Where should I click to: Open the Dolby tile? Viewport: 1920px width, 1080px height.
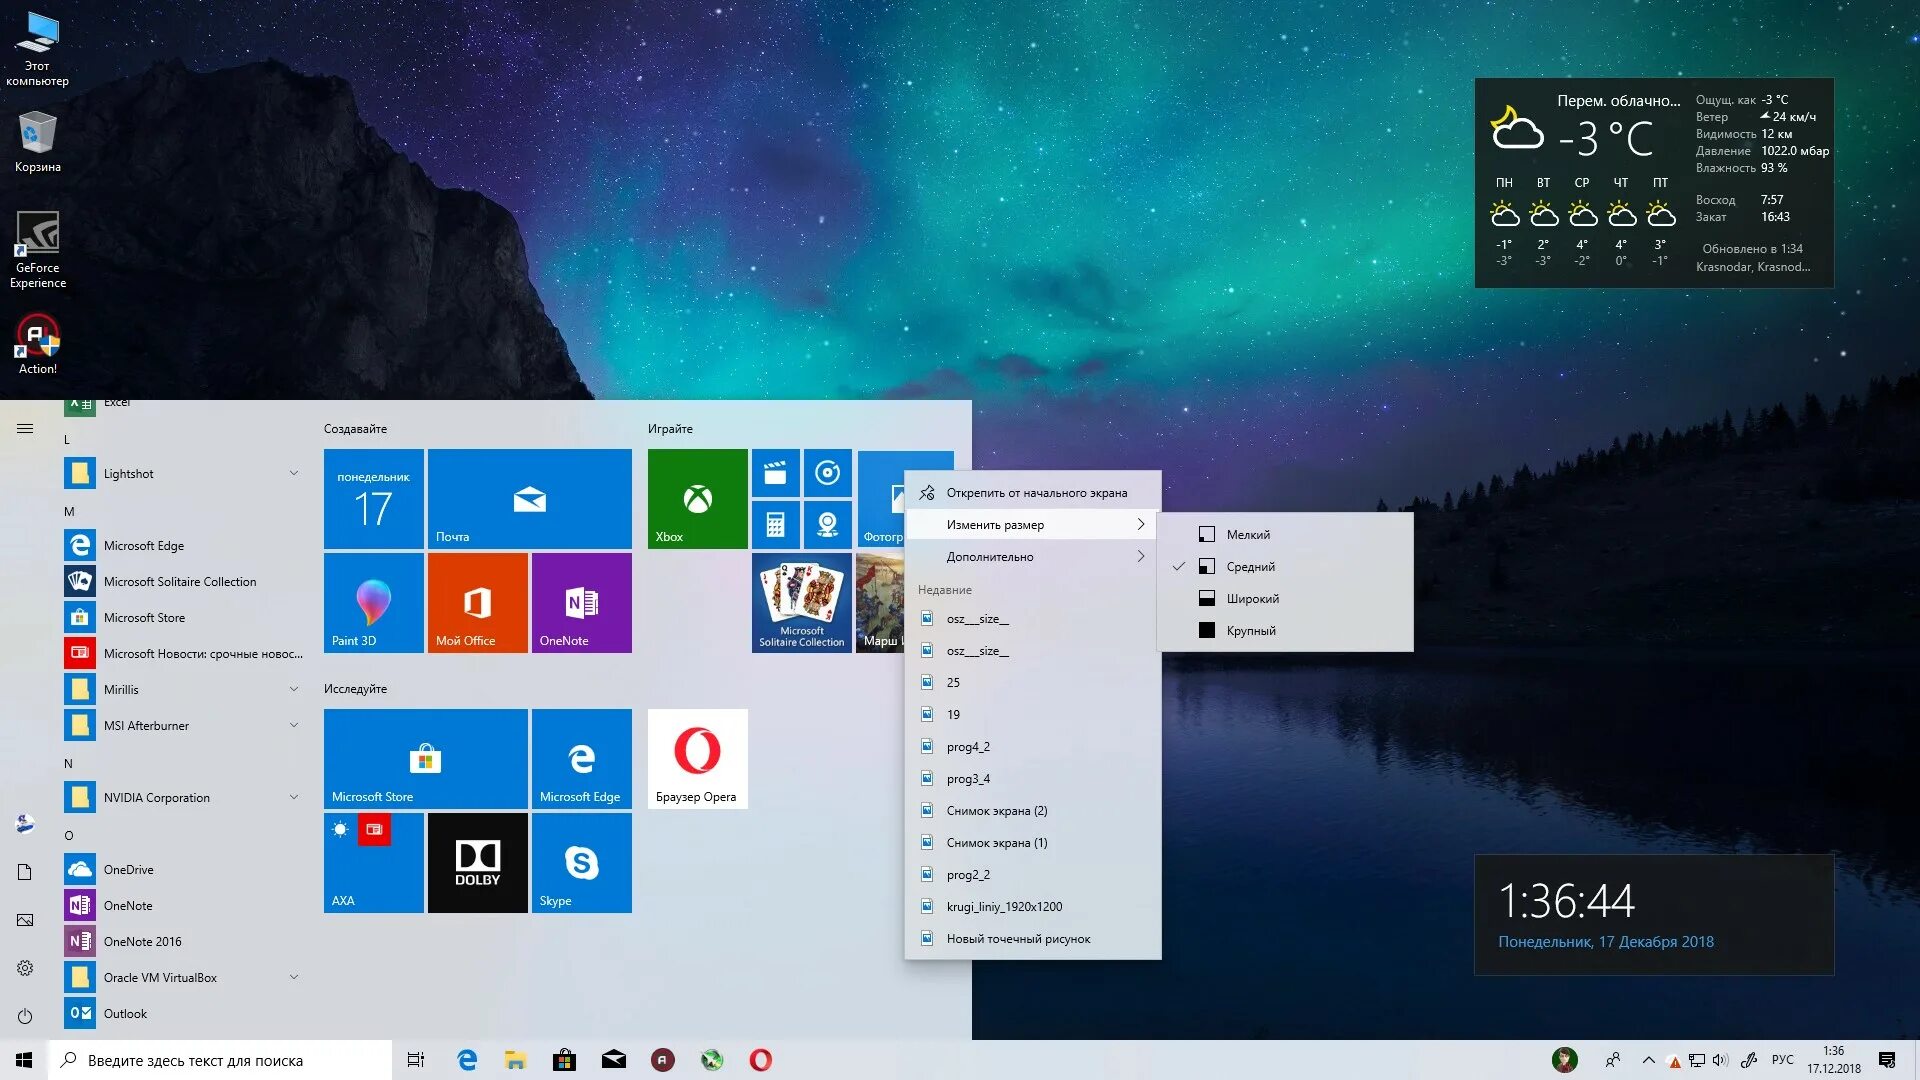click(x=477, y=862)
